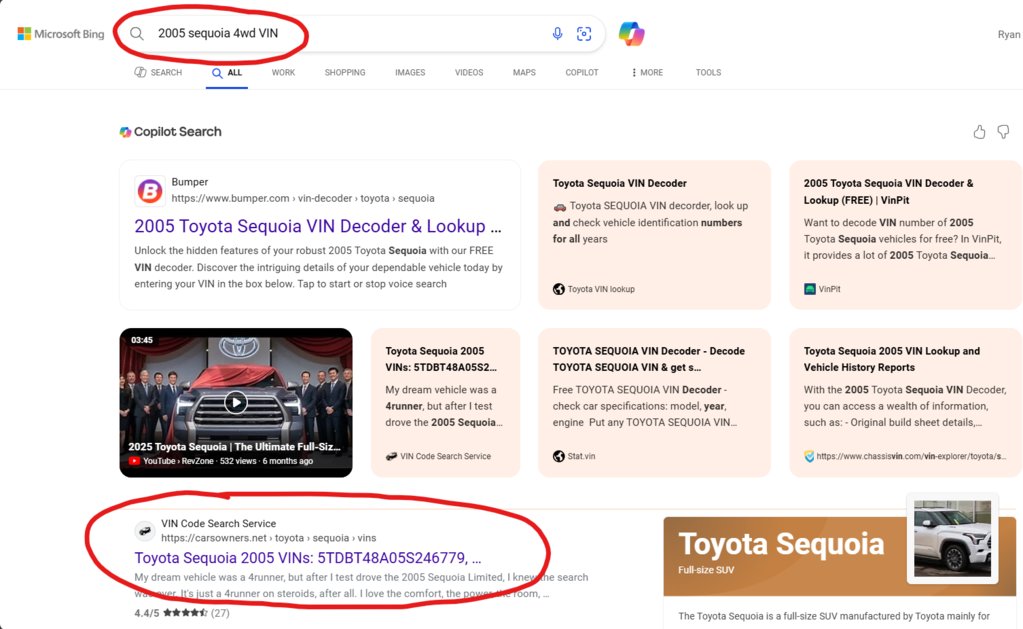Image resolution: width=1023 pixels, height=629 pixels.
Task: Click the bumper.com URL breadcrumb
Action: click(x=303, y=198)
